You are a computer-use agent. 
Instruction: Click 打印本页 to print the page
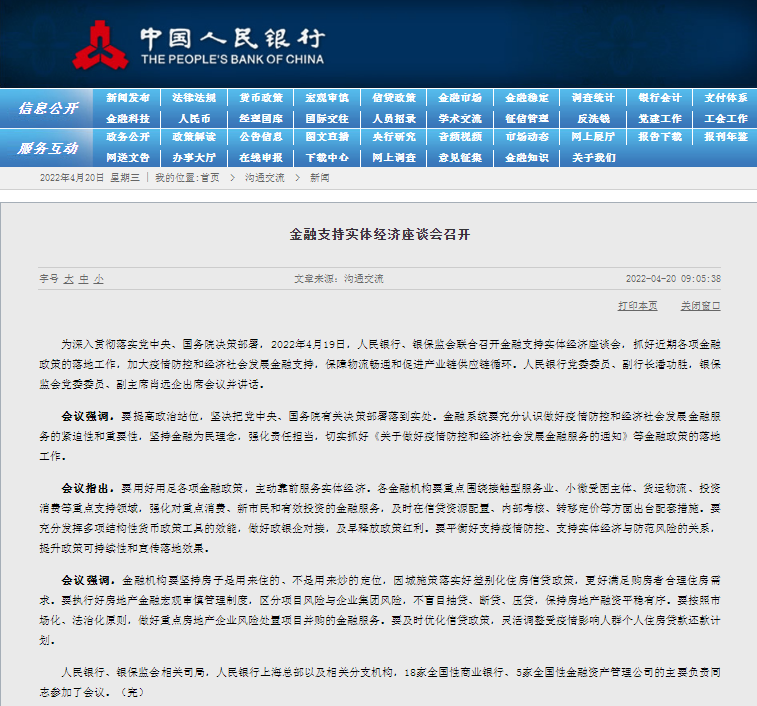click(637, 306)
